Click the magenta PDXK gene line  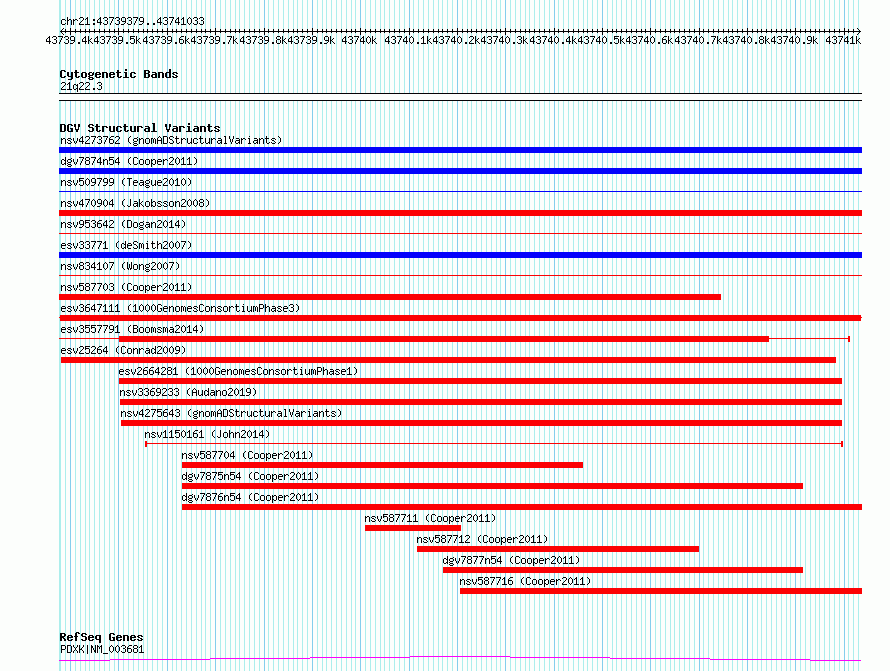tap(460, 659)
